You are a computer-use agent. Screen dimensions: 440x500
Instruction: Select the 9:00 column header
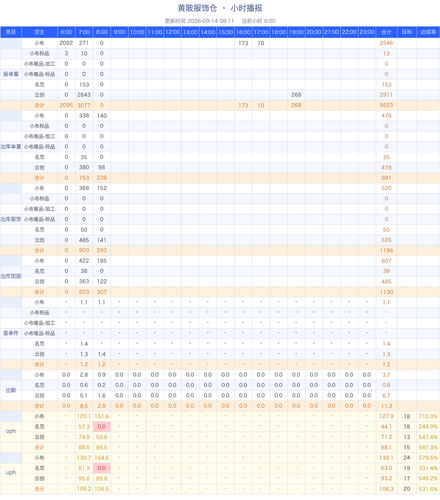119,32
